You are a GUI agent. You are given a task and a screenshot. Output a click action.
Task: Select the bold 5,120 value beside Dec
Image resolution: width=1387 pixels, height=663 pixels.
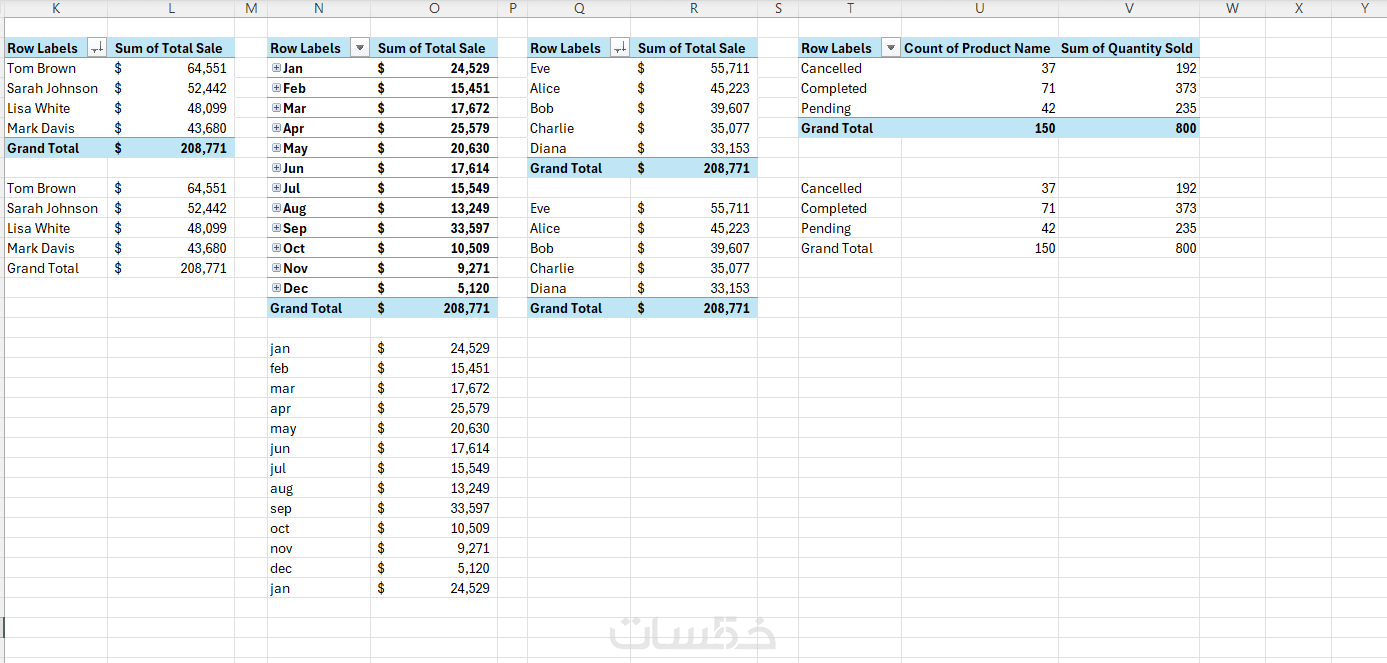(434, 288)
